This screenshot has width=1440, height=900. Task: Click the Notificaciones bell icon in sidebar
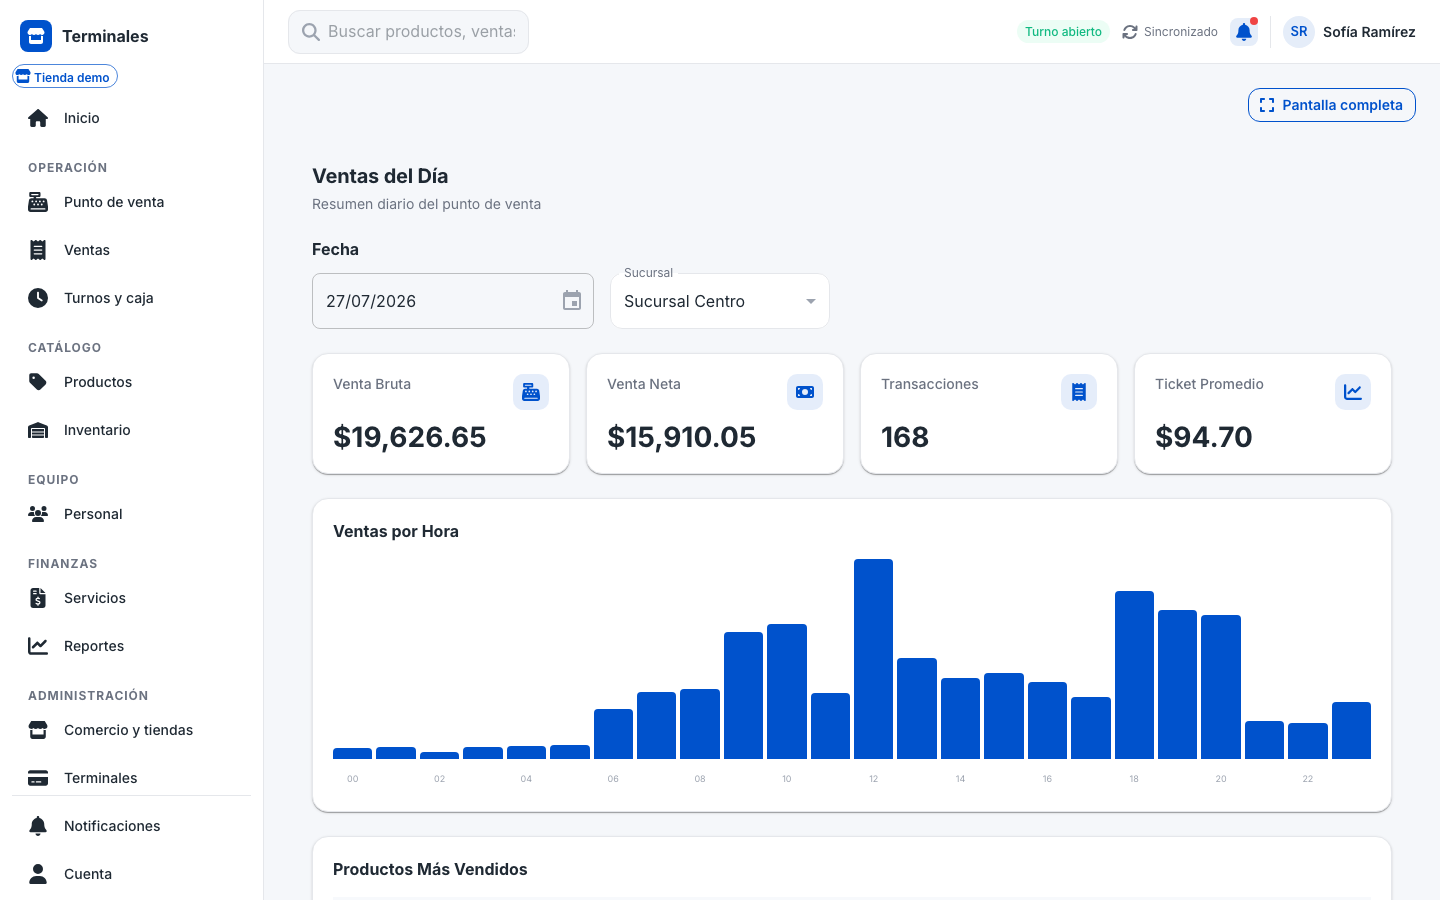point(38,826)
